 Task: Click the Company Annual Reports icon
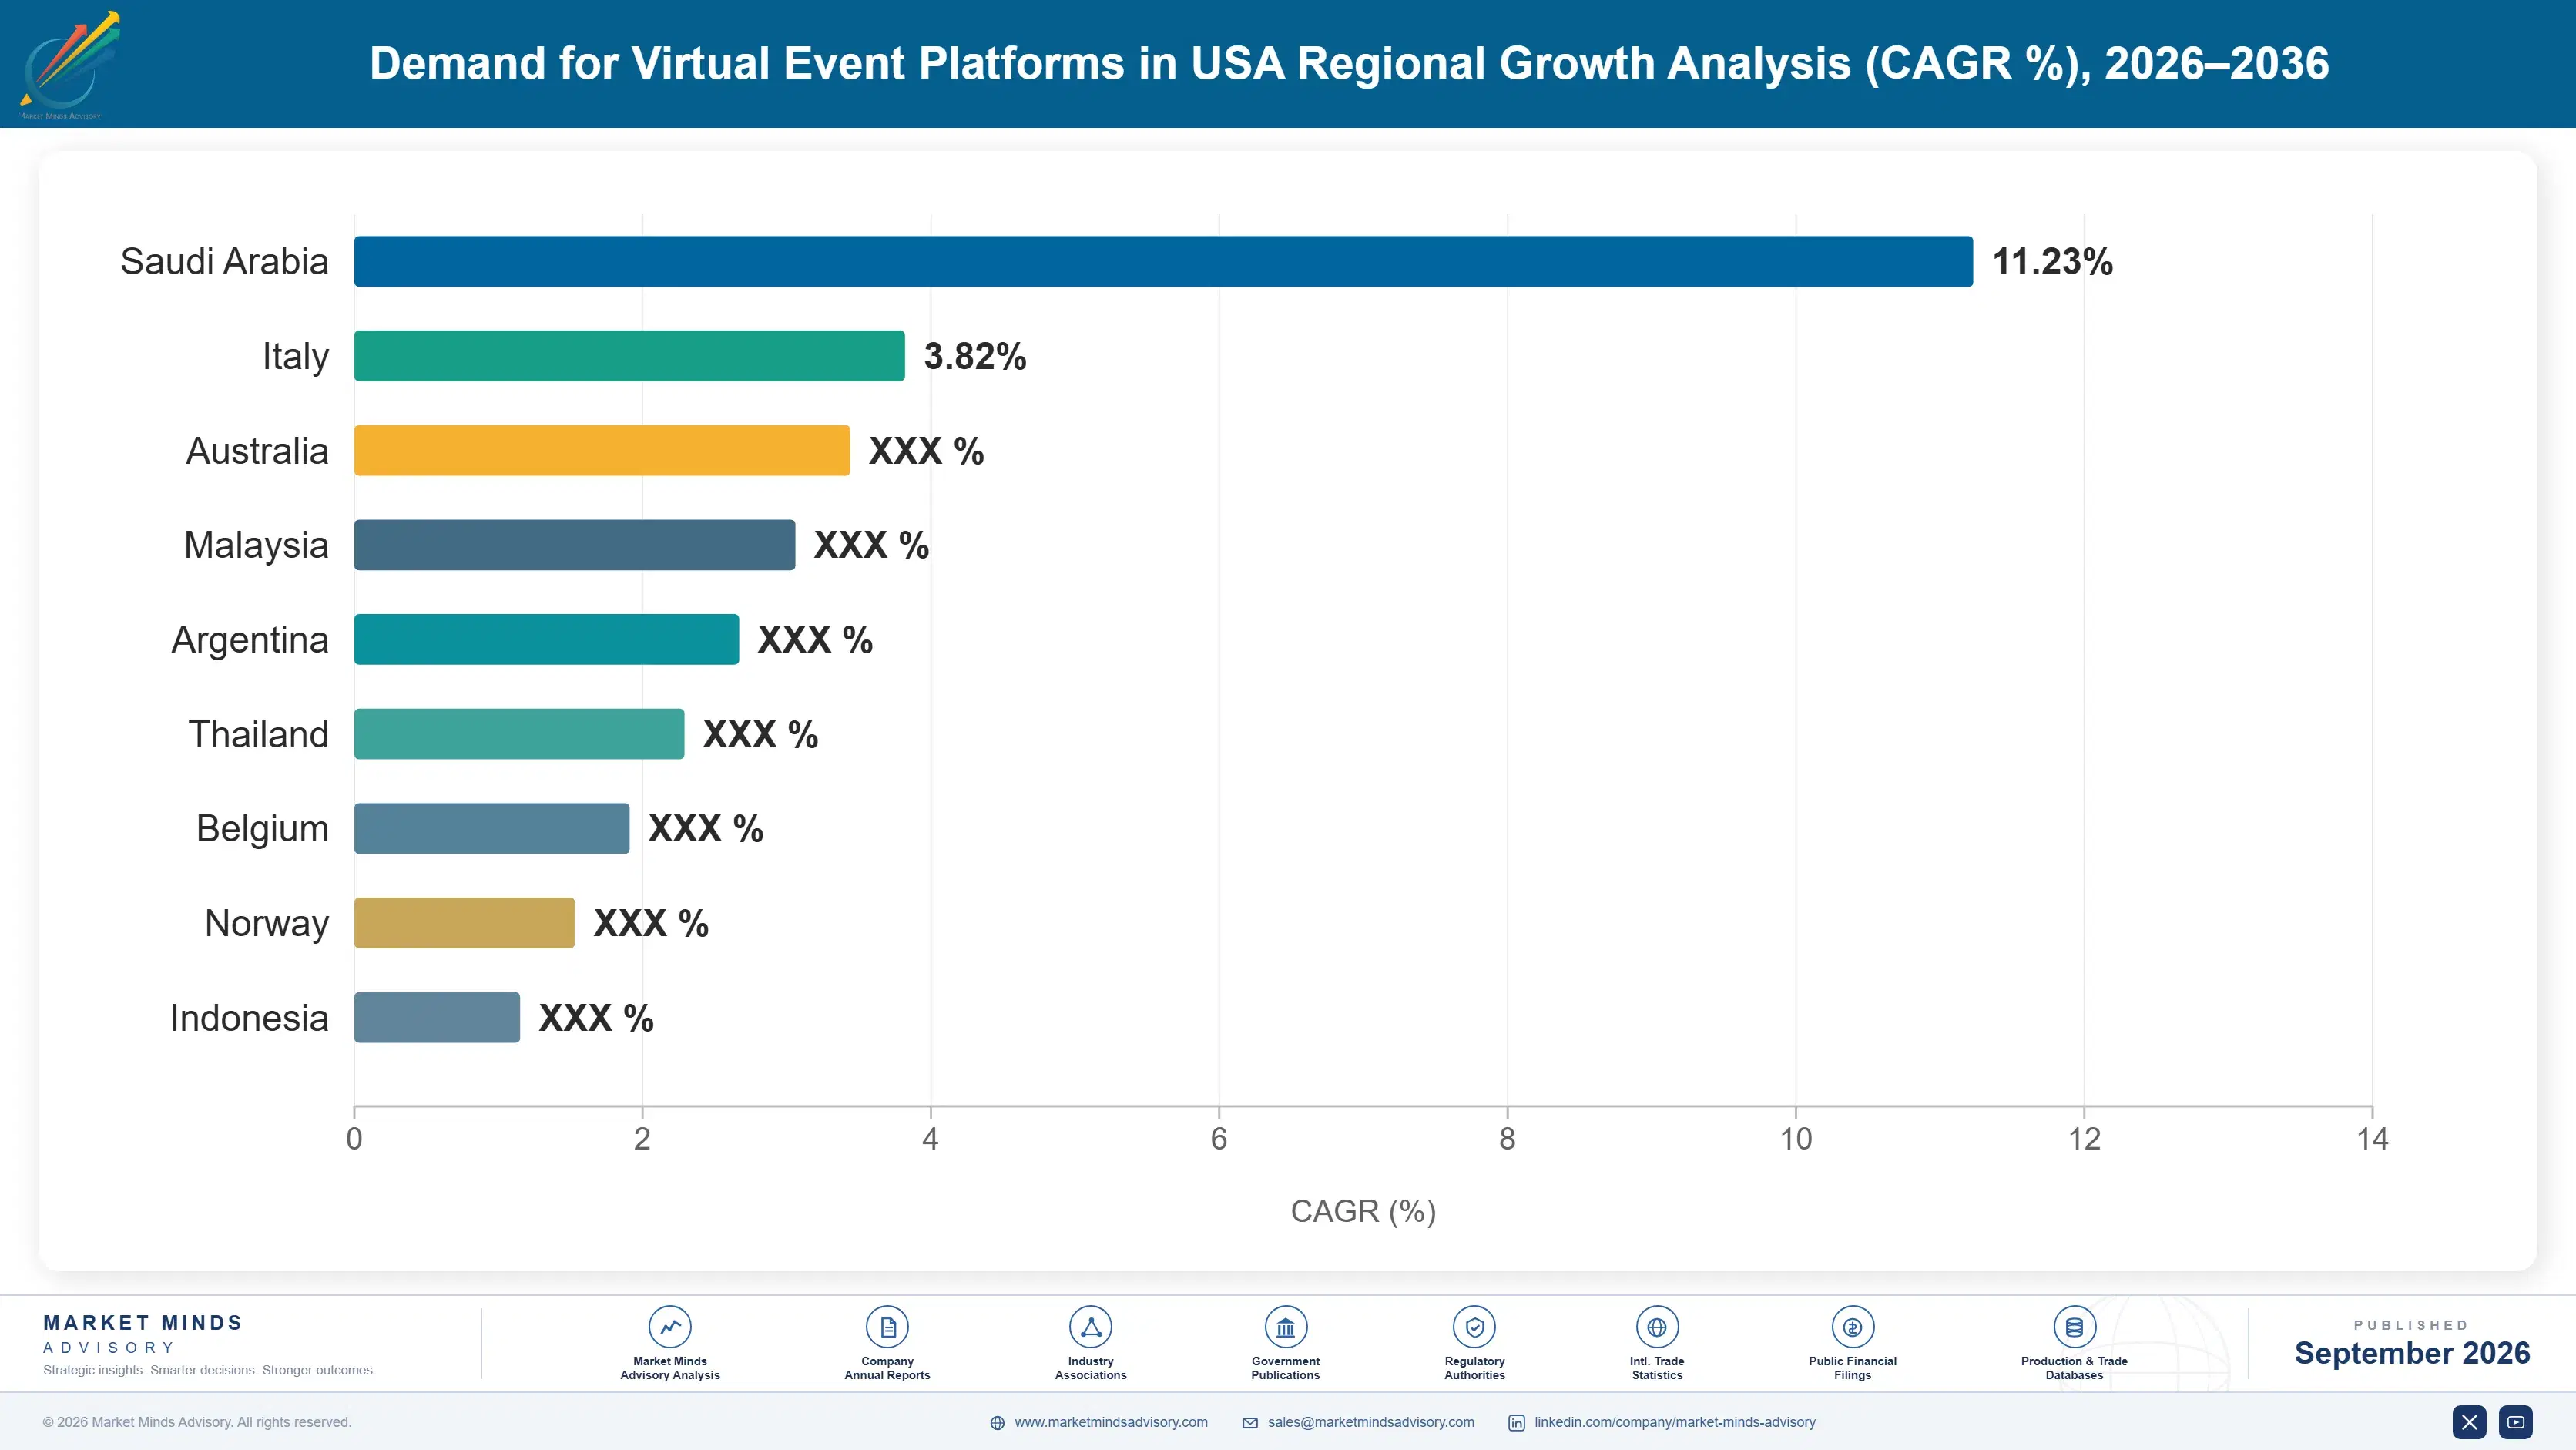(x=887, y=1327)
